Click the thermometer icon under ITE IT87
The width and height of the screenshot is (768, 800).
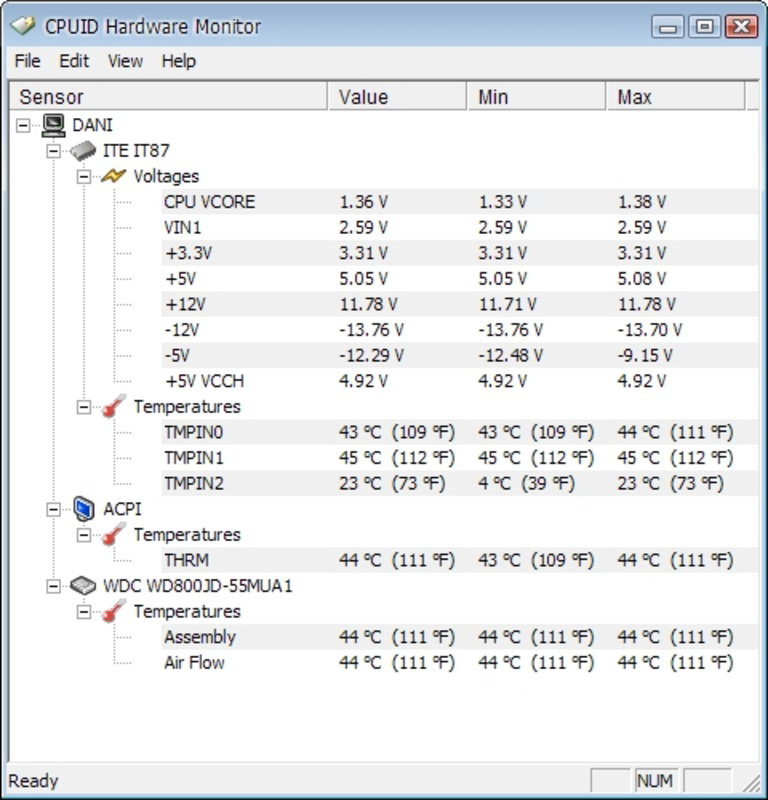[x=113, y=406]
